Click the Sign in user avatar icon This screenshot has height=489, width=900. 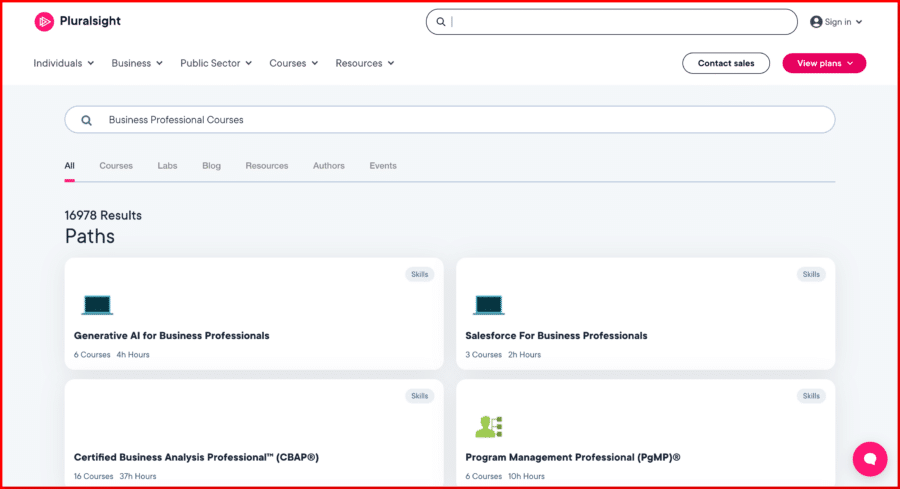coord(816,22)
